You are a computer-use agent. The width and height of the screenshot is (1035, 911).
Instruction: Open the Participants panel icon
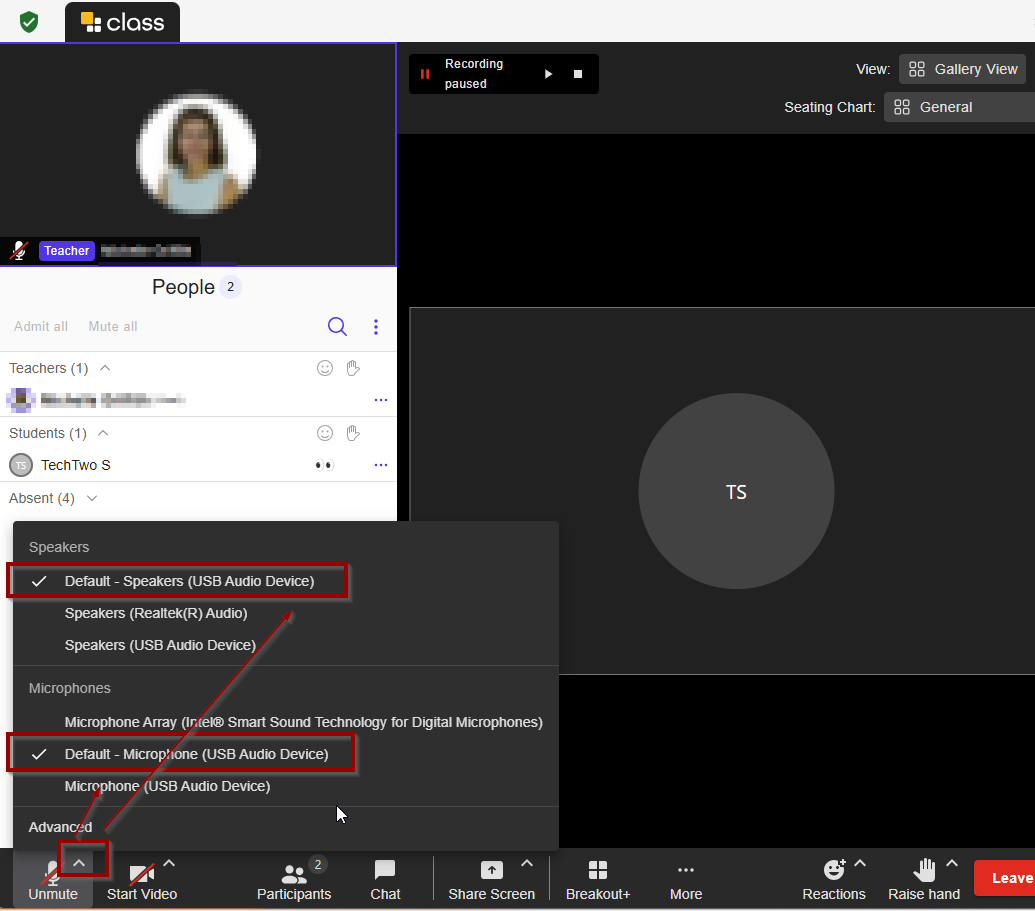294,874
